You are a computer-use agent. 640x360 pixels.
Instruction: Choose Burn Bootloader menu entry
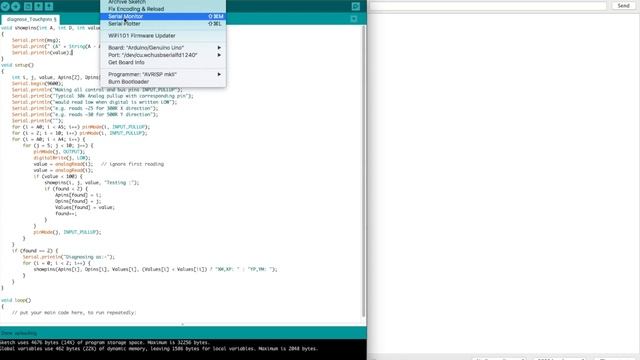pos(163,82)
